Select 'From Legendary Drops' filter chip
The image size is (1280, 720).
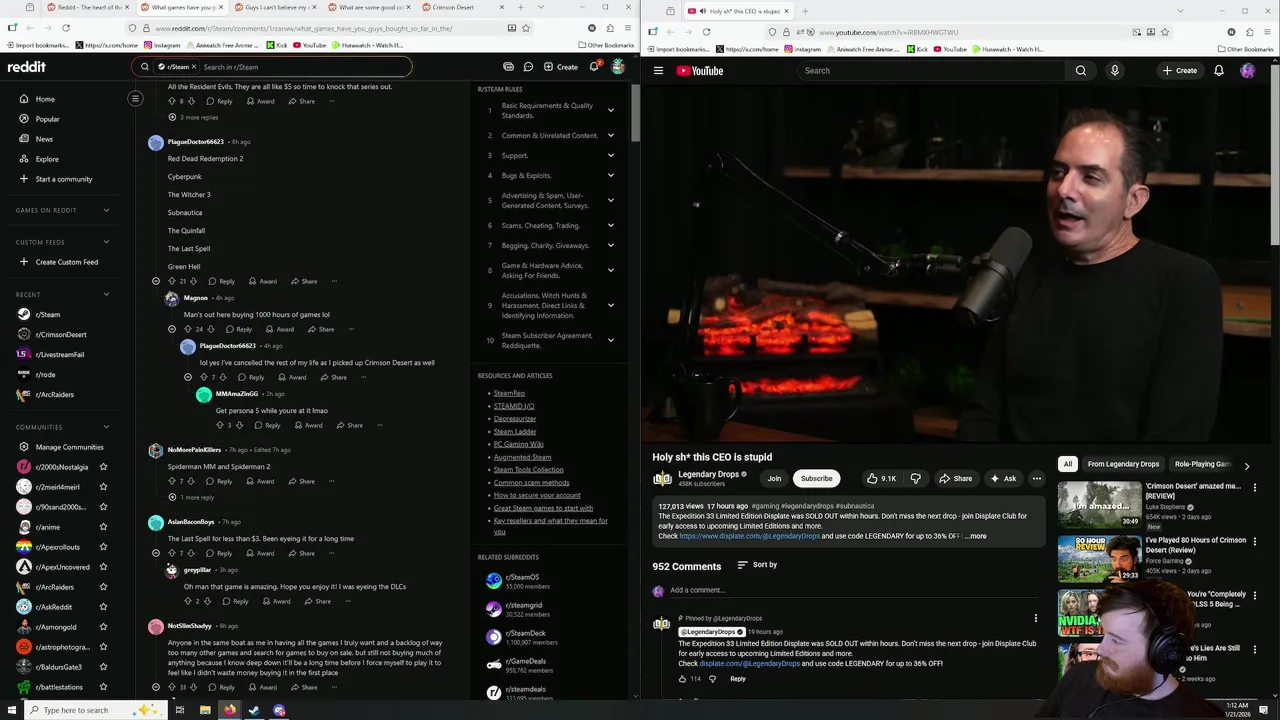coord(1123,464)
